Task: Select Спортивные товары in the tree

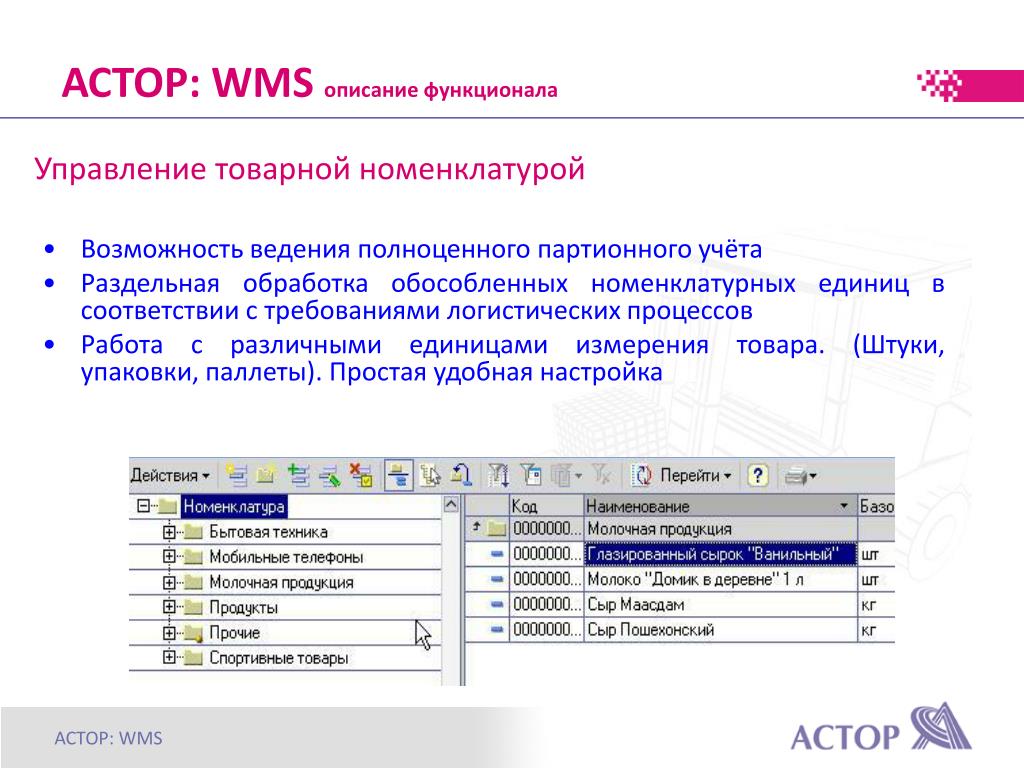Action: (x=278, y=658)
